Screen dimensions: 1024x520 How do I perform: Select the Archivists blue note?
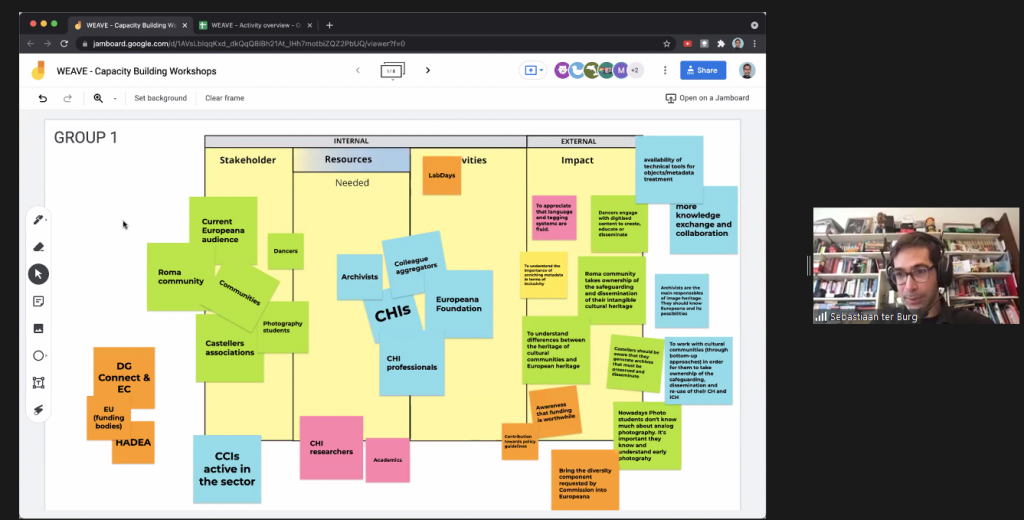359,277
